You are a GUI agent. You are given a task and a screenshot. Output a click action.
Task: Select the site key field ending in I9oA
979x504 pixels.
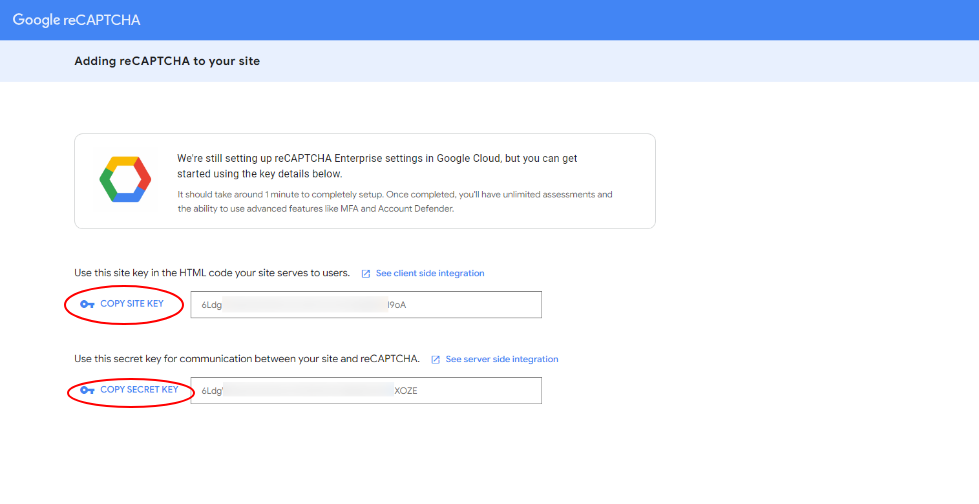coord(366,305)
